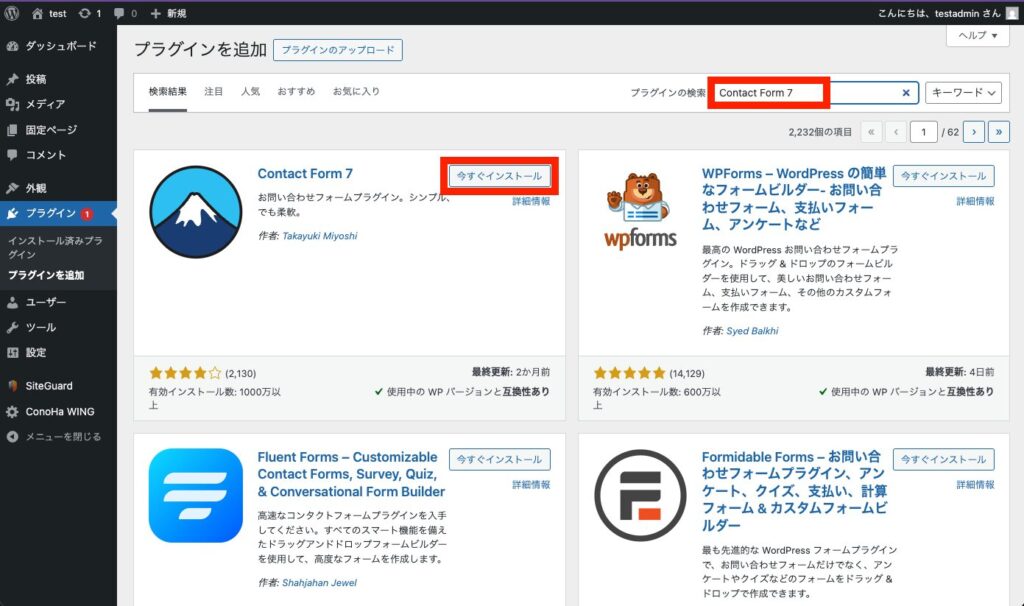The image size is (1024, 606).
Task: Collapse sidebar with メニューを閉じる
Action: (x=58, y=437)
